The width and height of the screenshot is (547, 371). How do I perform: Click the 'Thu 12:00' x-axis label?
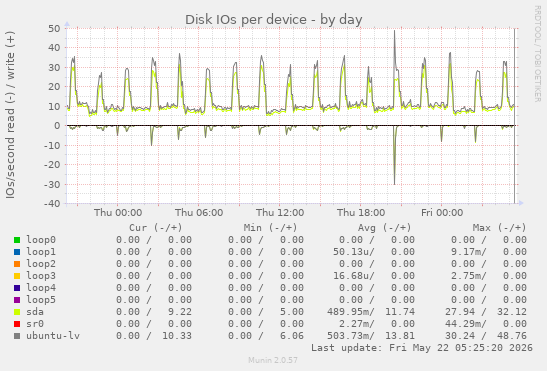[280, 213]
